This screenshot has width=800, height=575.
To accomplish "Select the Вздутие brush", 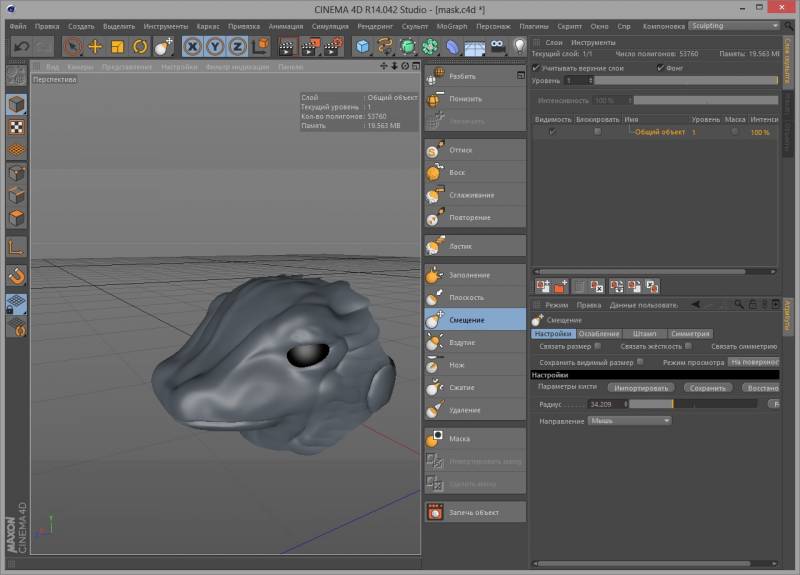I will point(475,342).
